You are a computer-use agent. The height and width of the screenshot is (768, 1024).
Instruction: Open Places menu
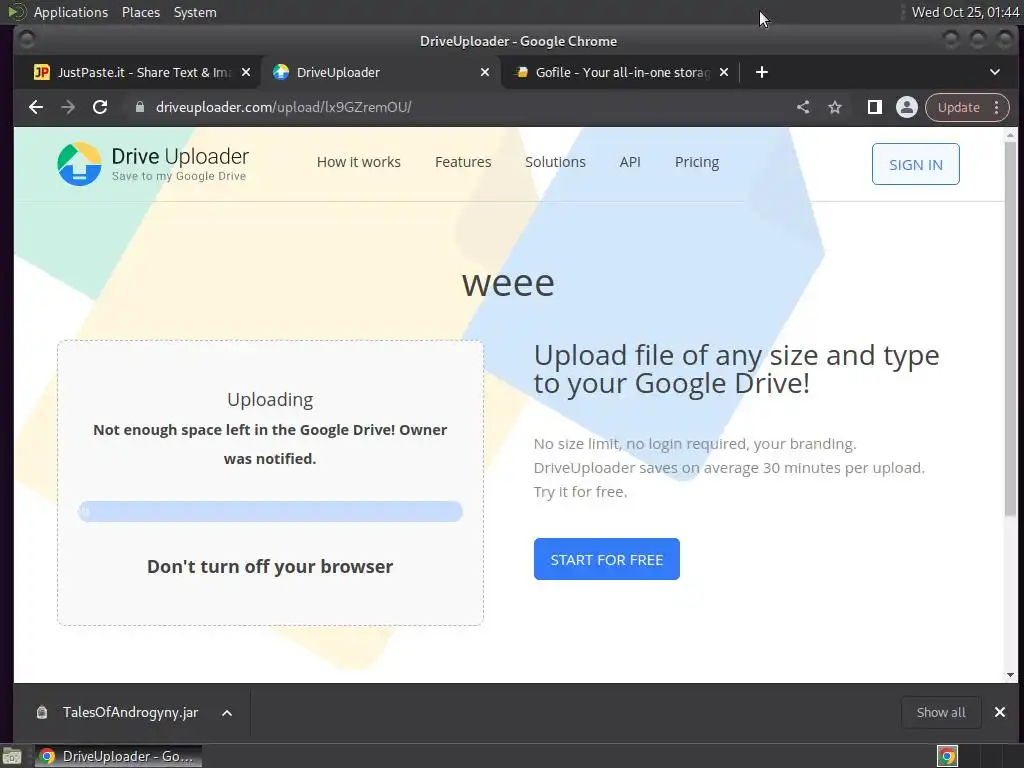[x=141, y=12]
